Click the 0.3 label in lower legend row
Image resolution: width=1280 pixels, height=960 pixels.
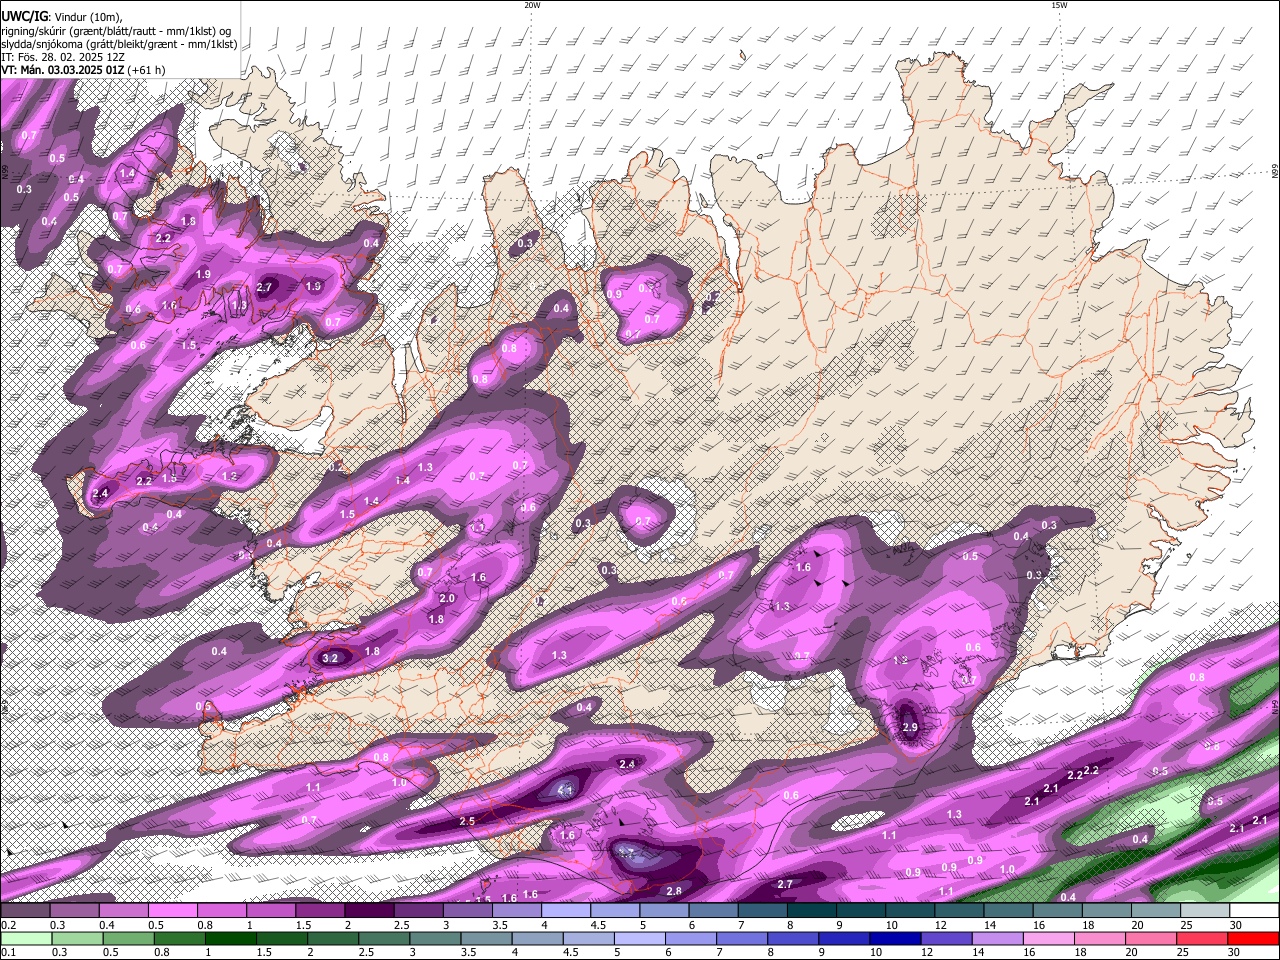59,952
